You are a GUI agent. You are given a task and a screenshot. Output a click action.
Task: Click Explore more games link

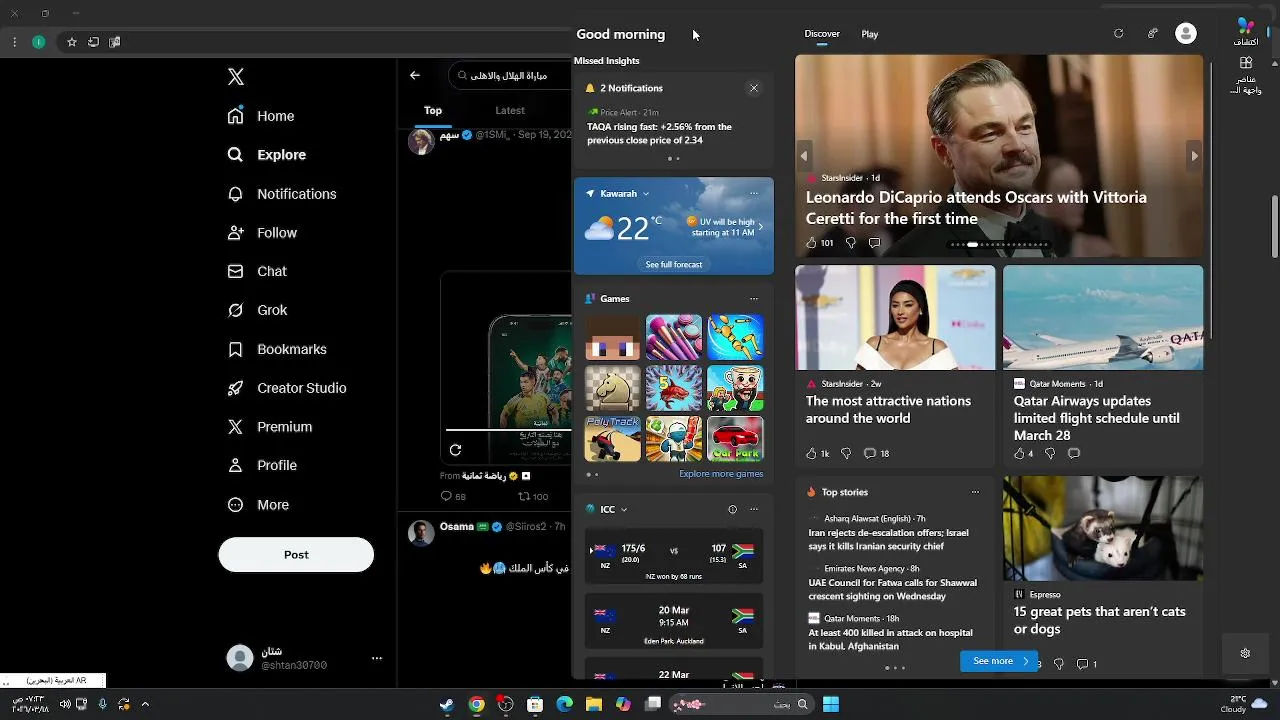pos(721,474)
